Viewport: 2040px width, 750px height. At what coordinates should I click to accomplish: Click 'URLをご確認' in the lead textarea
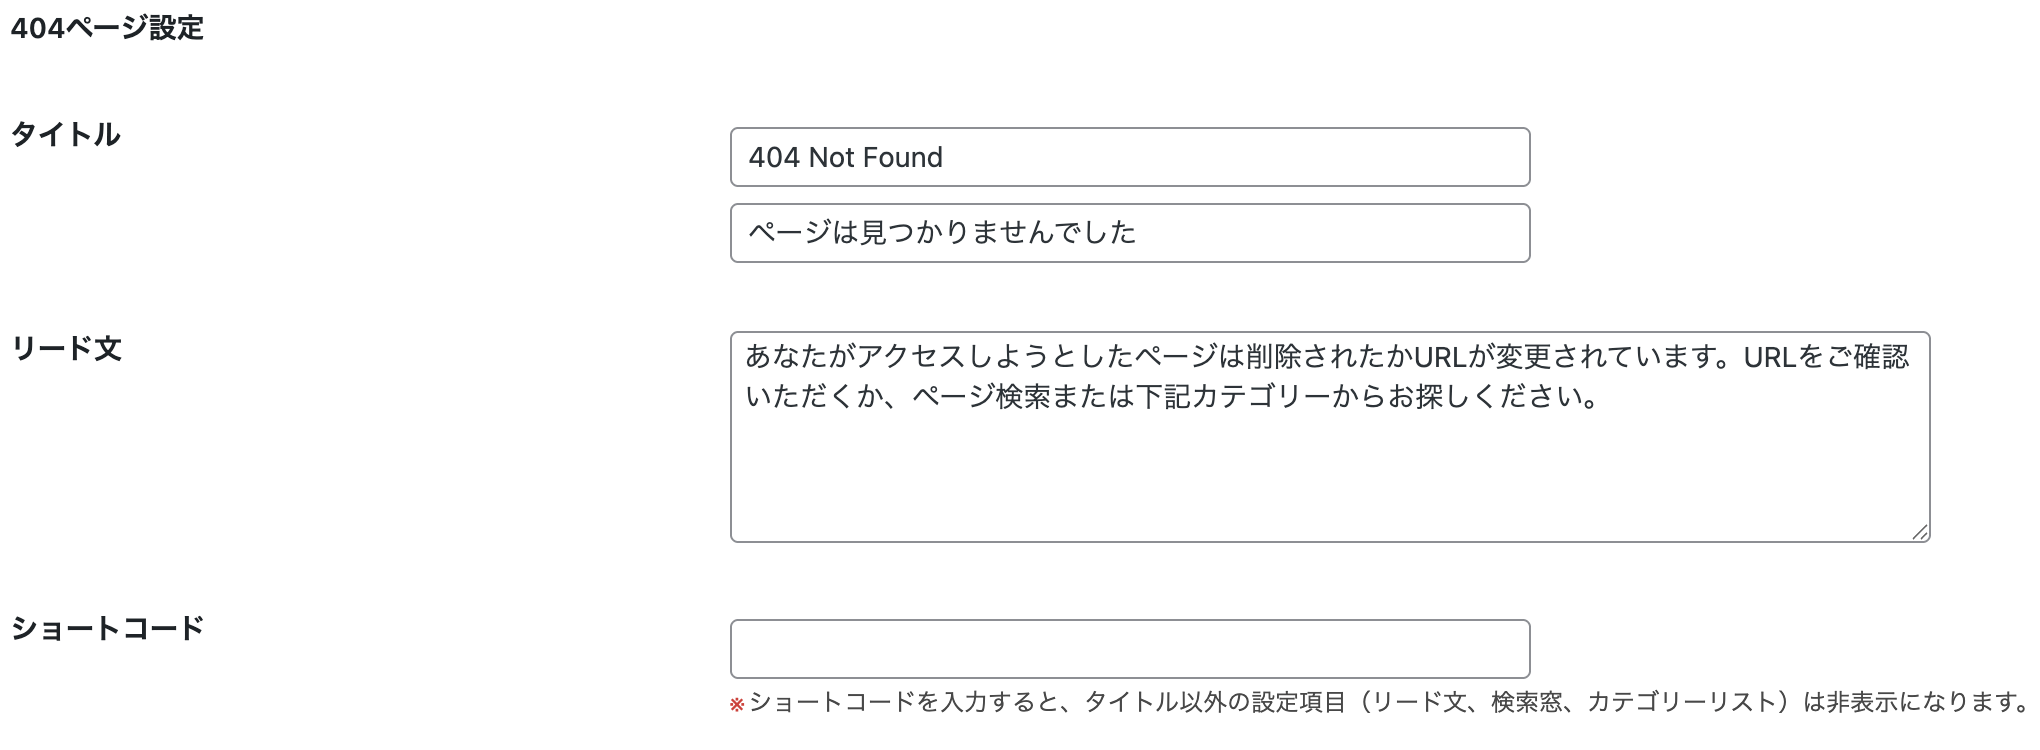(x=1826, y=356)
